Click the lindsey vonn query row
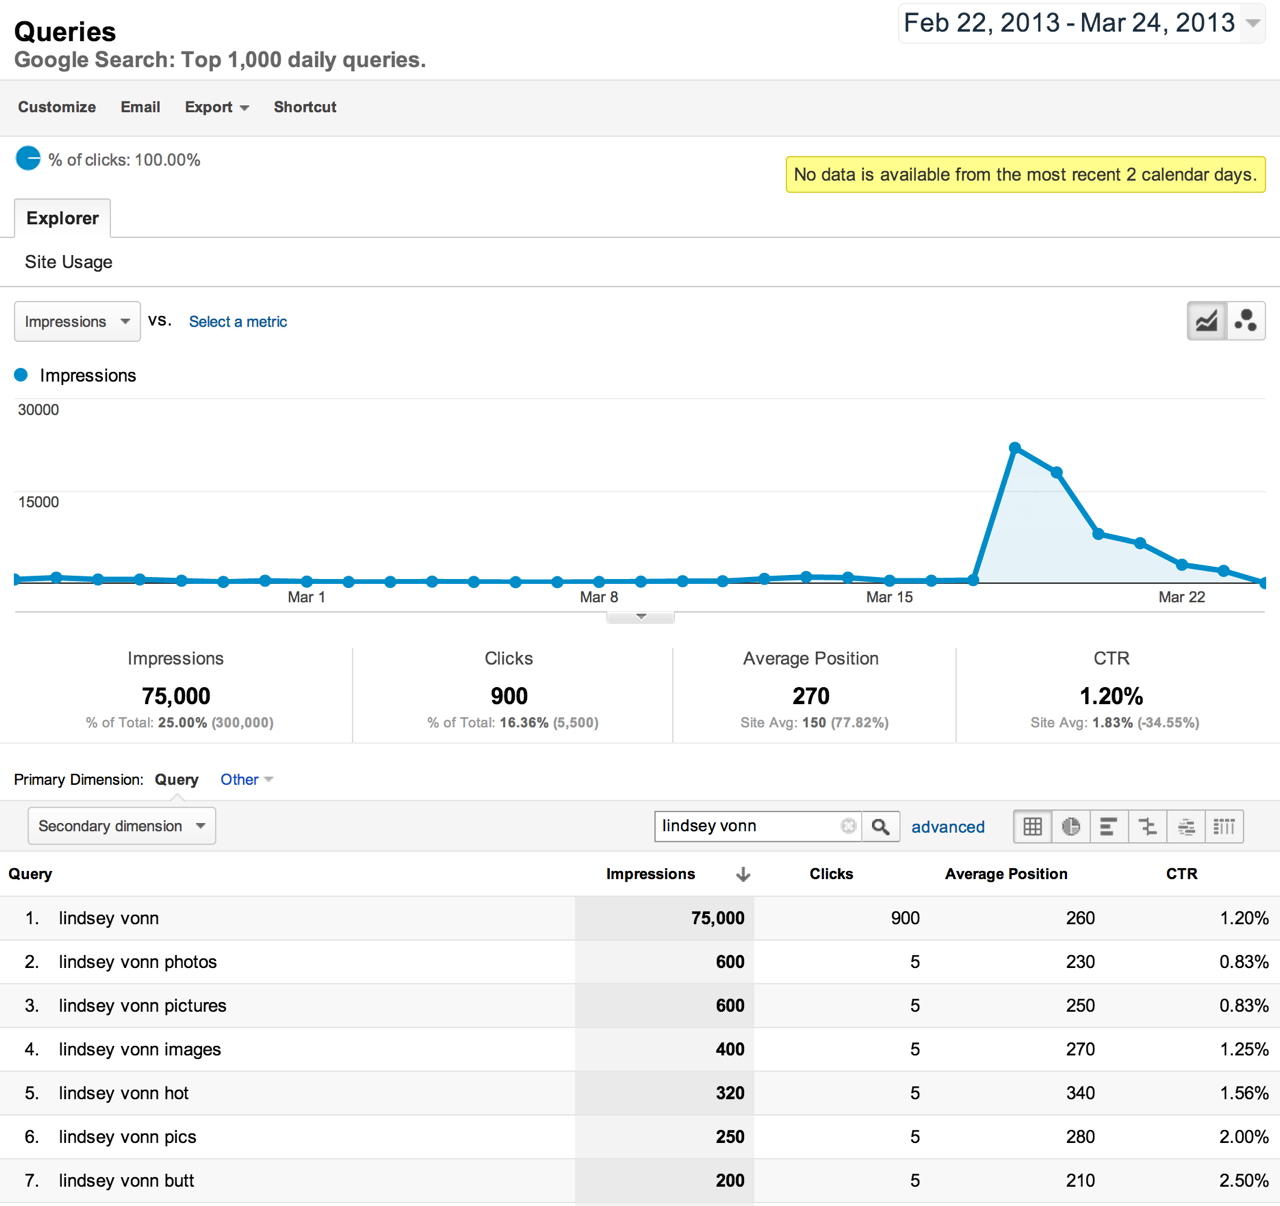This screenshot has height=1206, width=1280. 640,918
